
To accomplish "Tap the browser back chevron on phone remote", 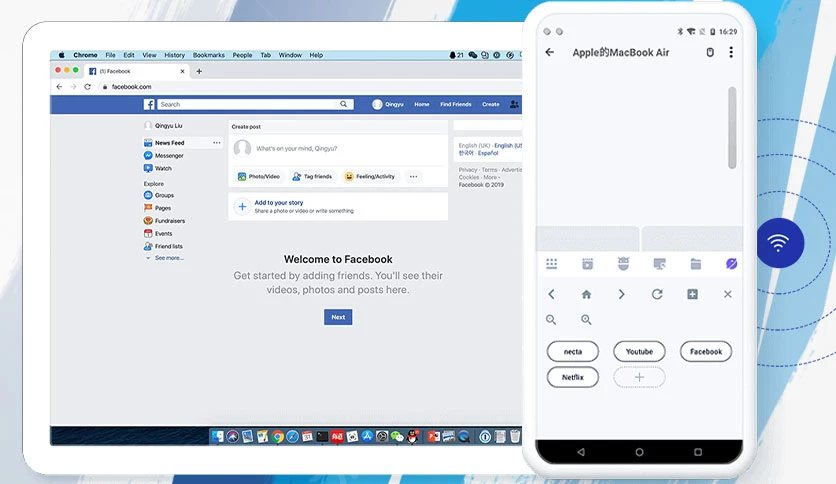I will click(551, 294).
